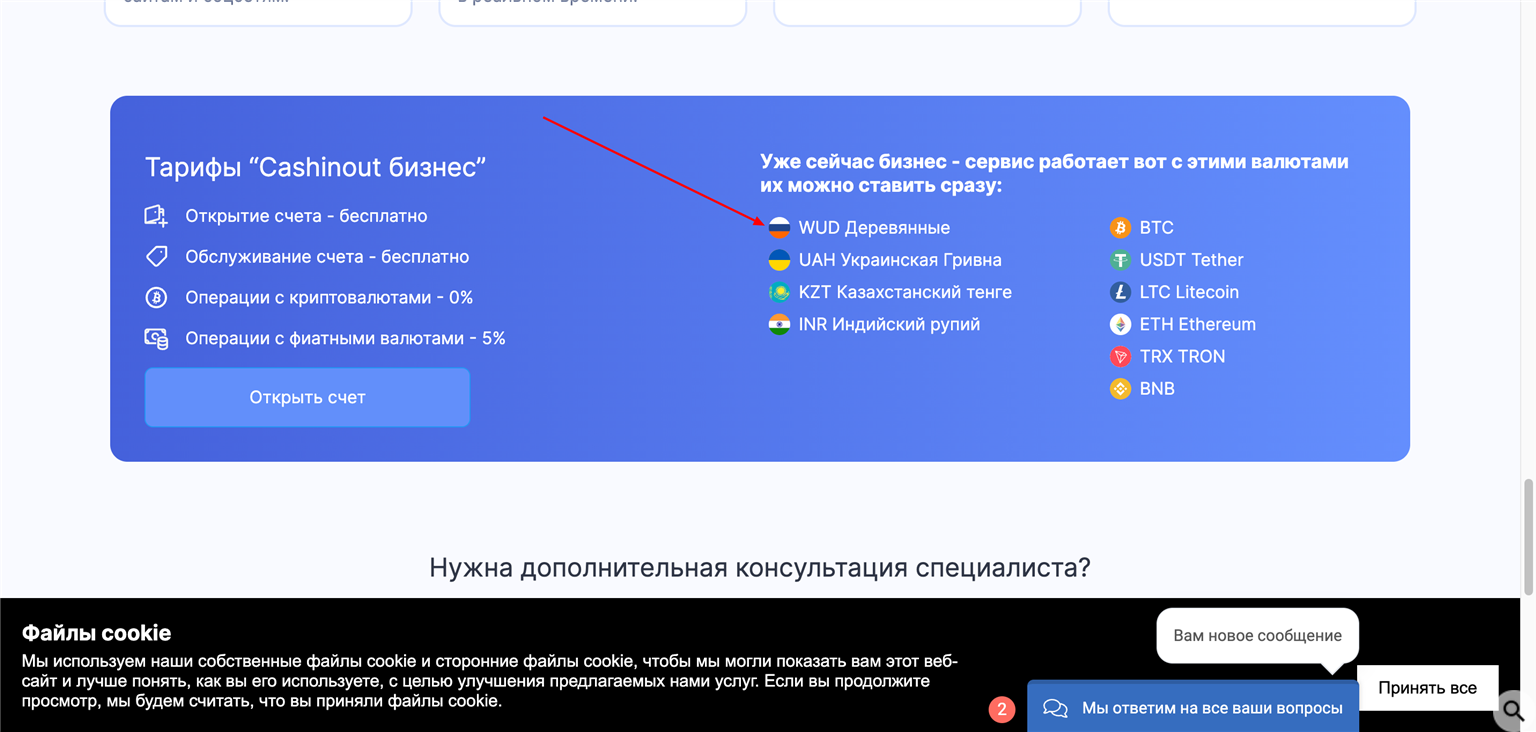Click heading Уже сейчас бизнес - сервис работает
This screenshot has height=732, width=1536.
coord(1054,174)
